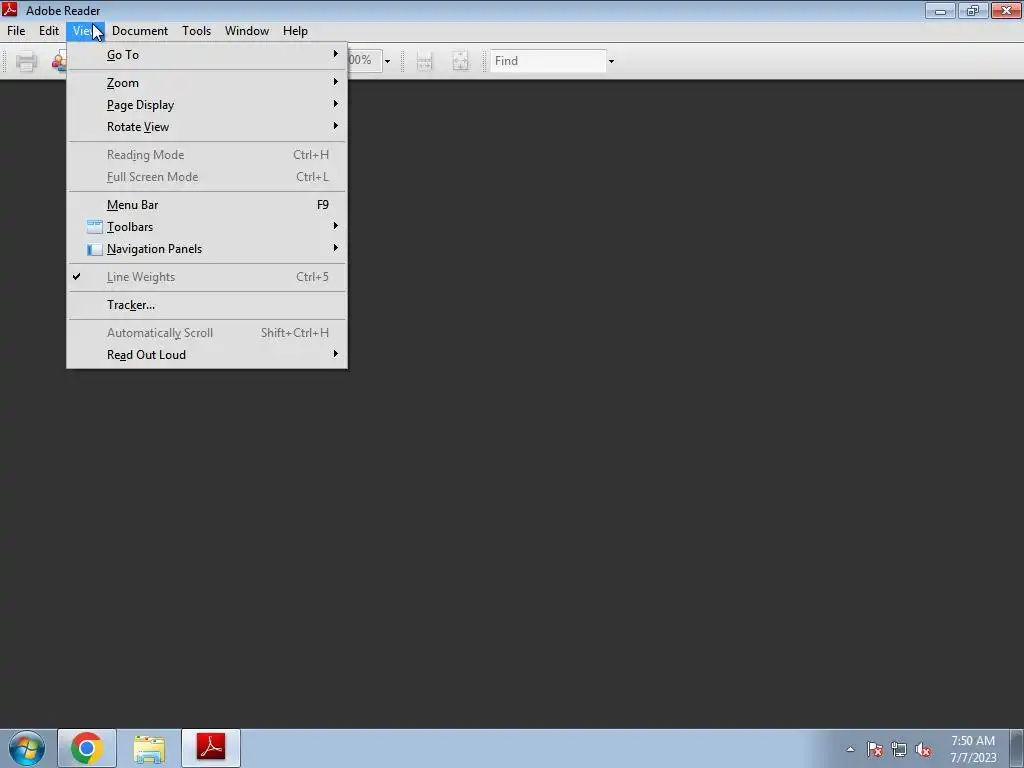Click the Toolbars menu icon
Image resolution: width=1024 pixels, height=768 pixels.
[95, 227]
